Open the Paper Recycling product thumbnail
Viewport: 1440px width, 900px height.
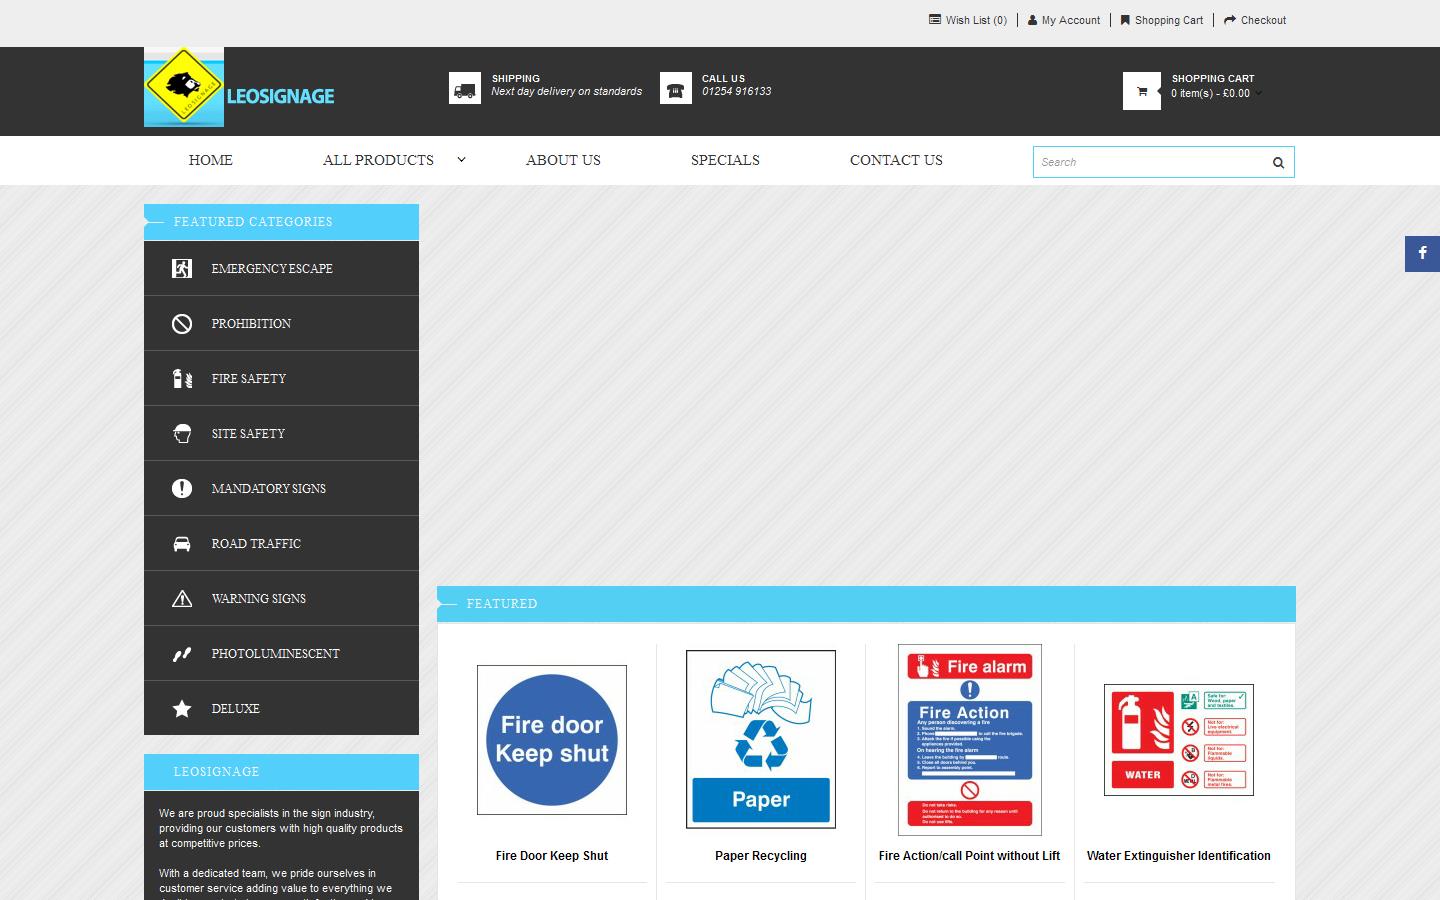click(x=761, y=739)
